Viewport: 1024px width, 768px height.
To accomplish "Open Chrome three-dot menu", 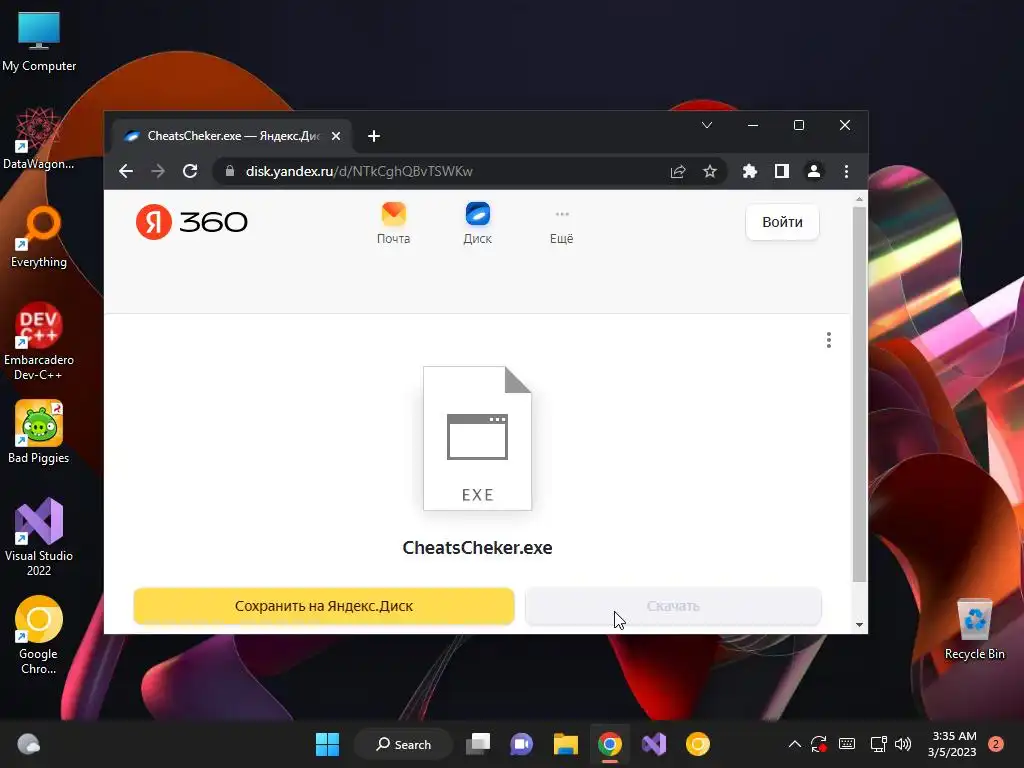I will [x=846, y=171].
